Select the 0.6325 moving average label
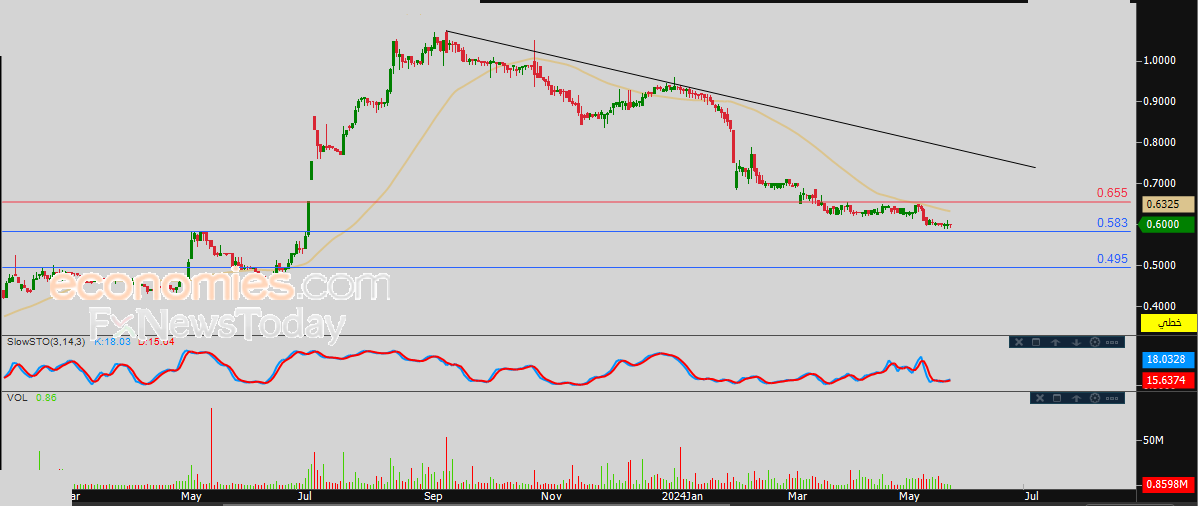This screenshot has width=1198, height=506. [1167, 204]
